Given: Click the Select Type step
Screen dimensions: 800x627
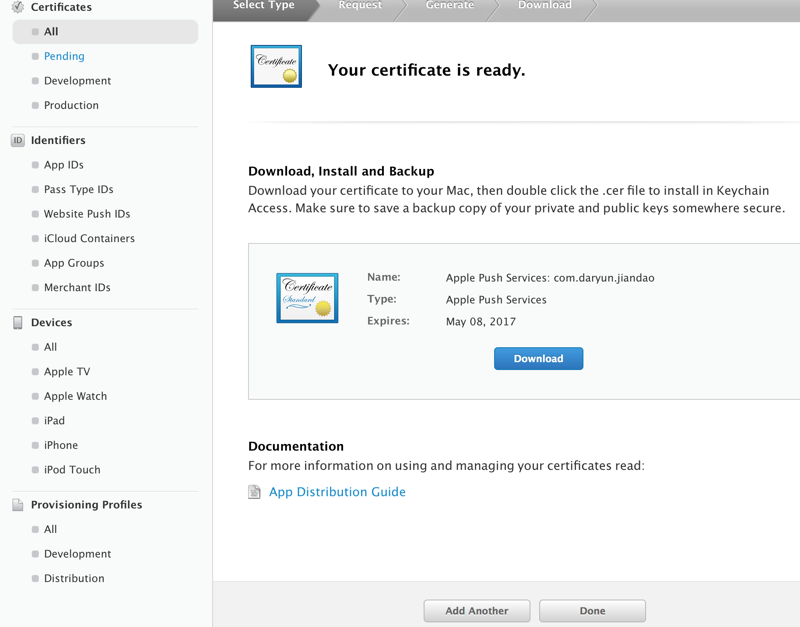Looking at the screenshot, I should (x=264, y=5).
